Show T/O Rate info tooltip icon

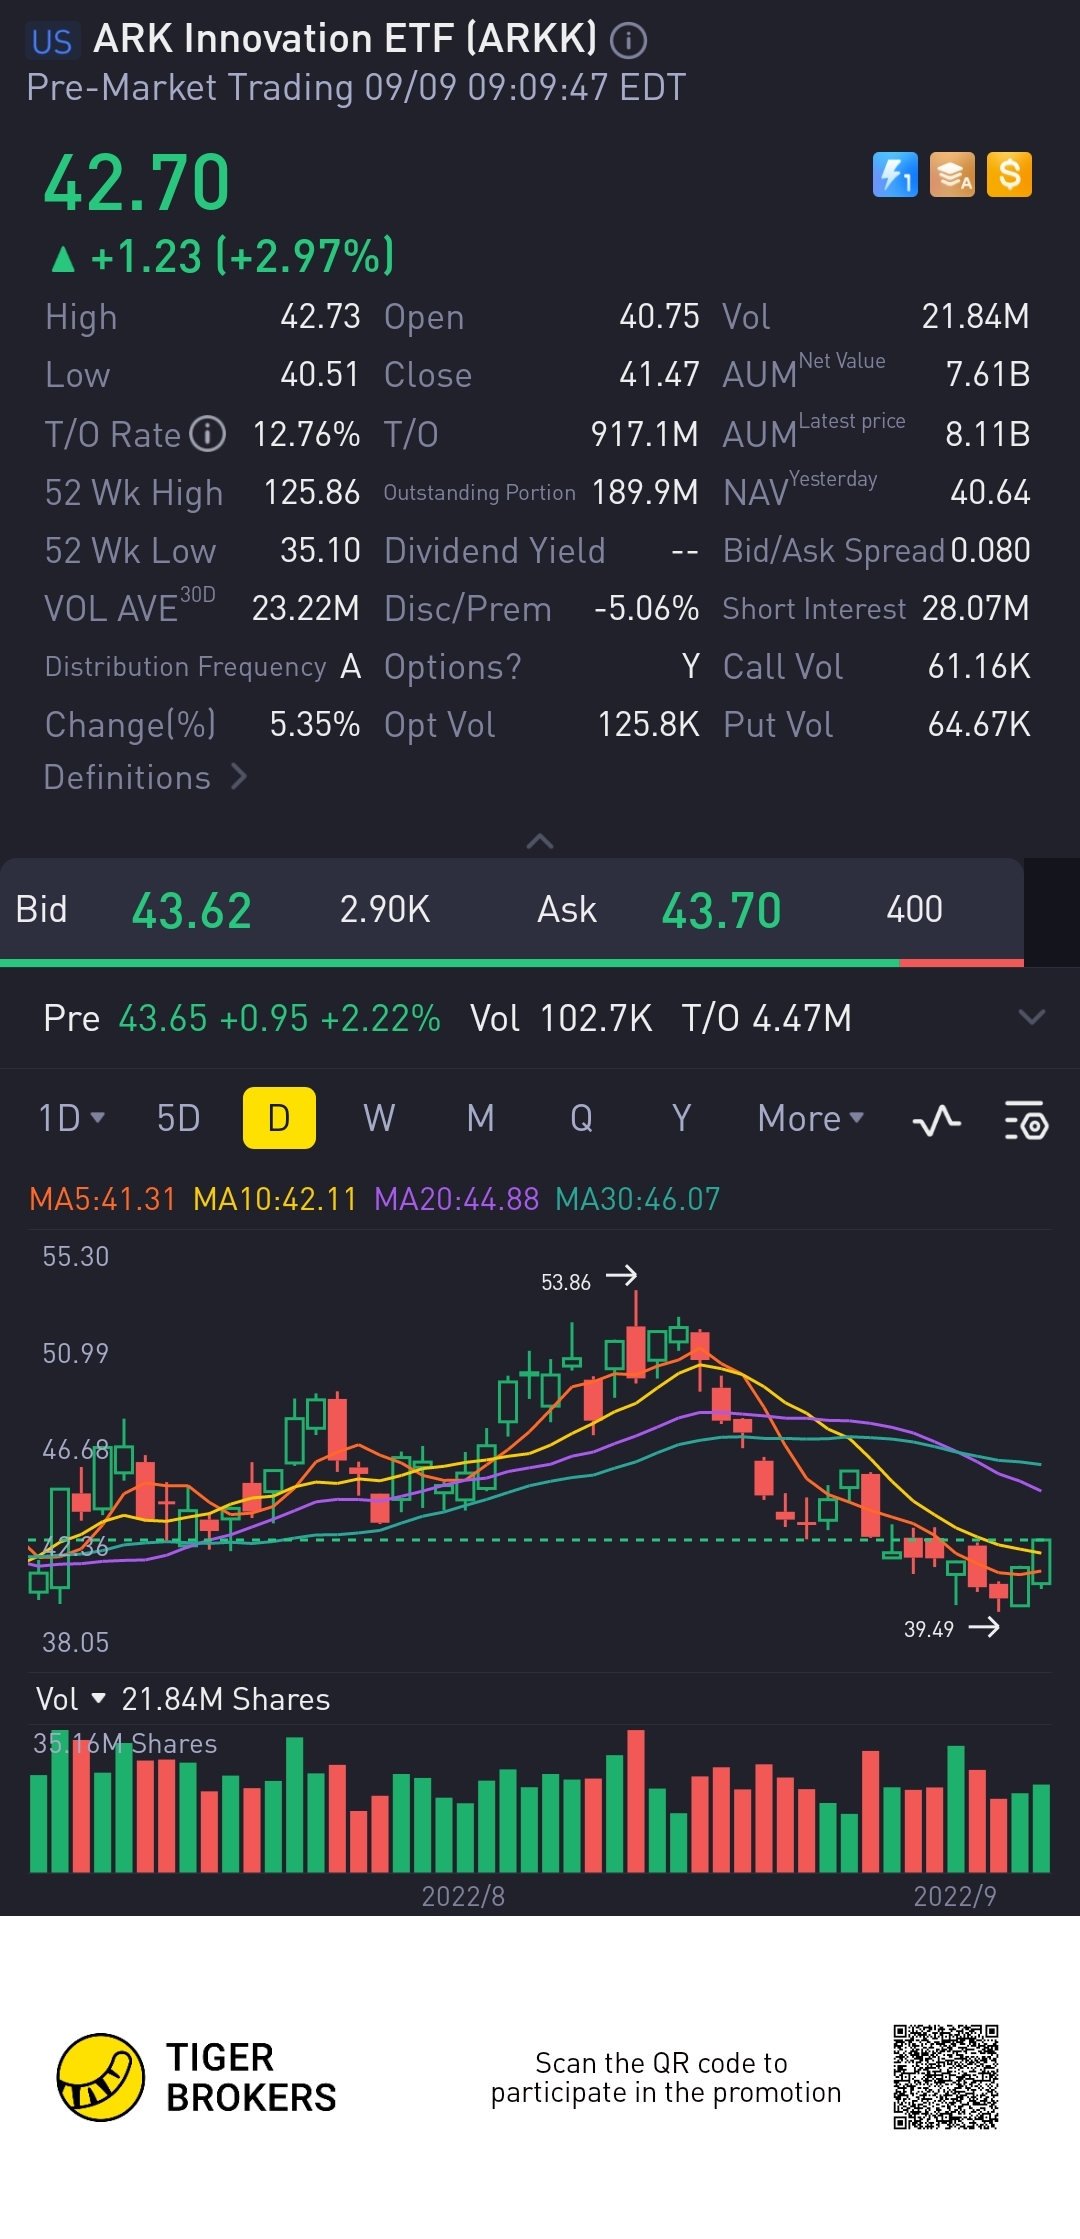click(208, 434)
